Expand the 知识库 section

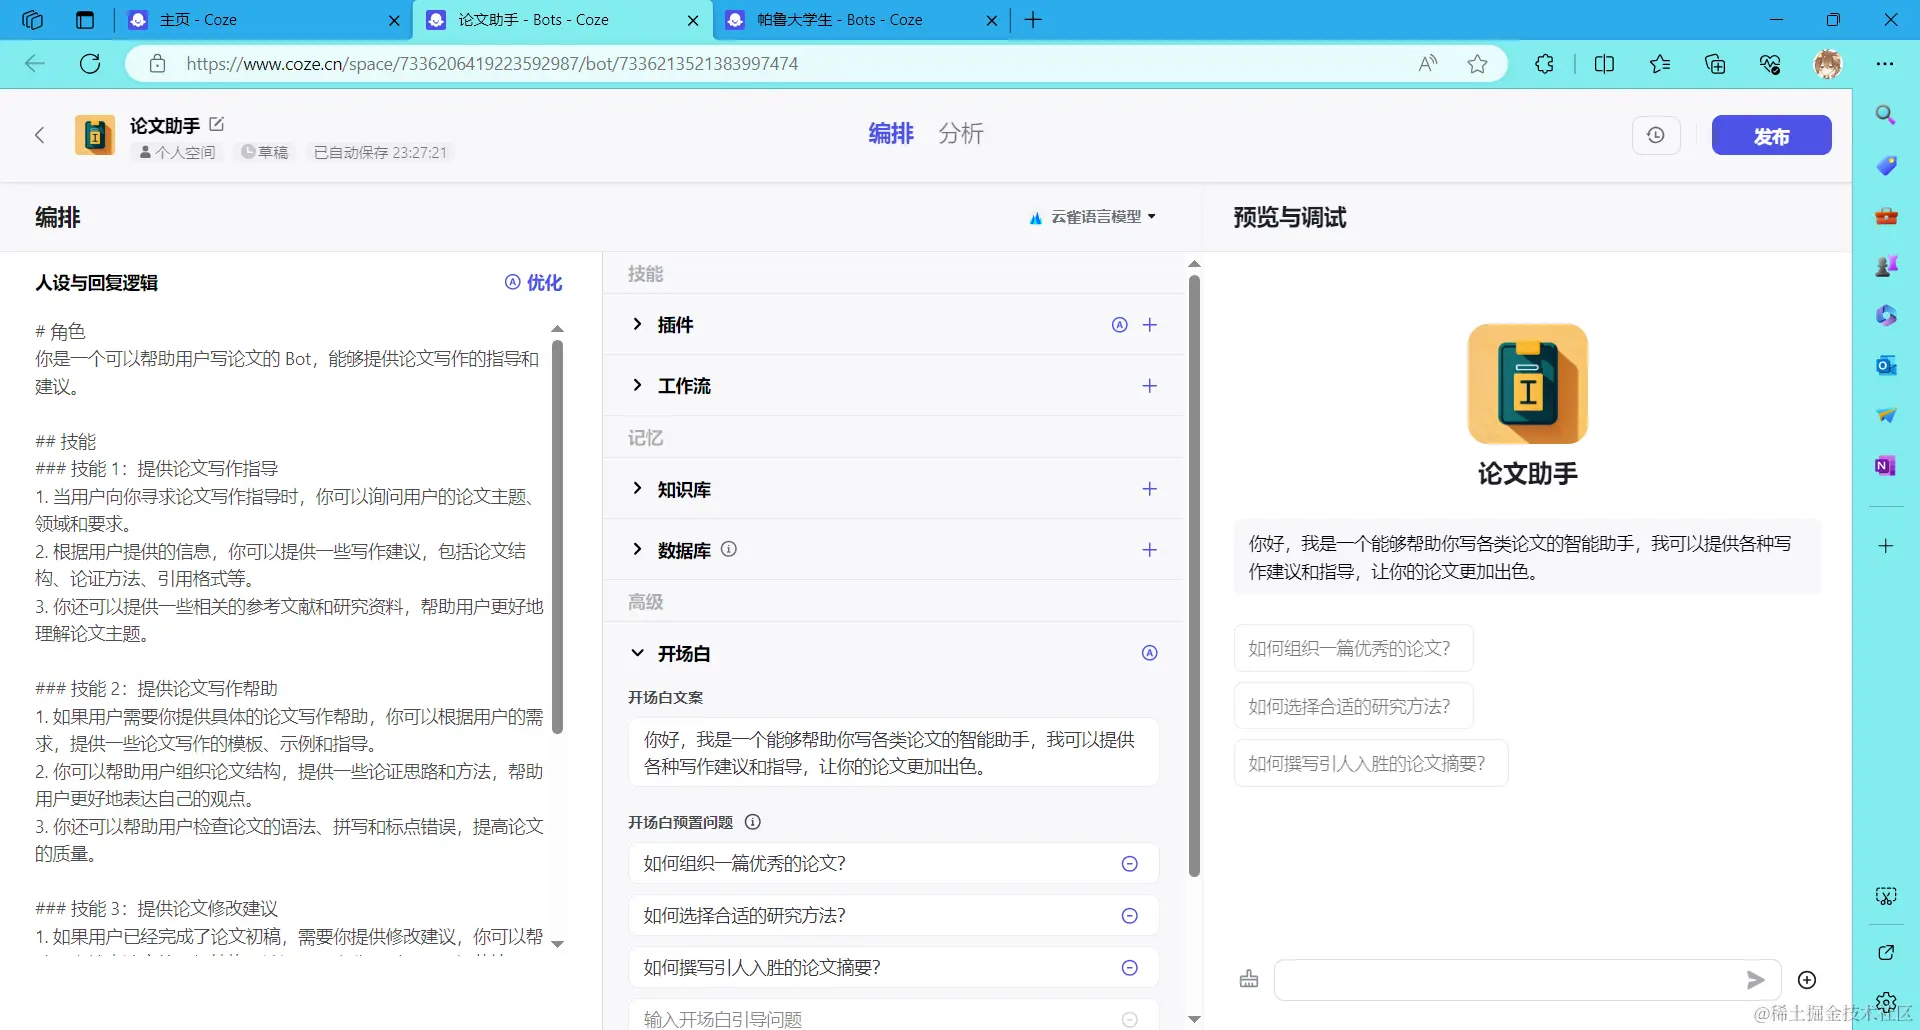[x=637, y=488]
